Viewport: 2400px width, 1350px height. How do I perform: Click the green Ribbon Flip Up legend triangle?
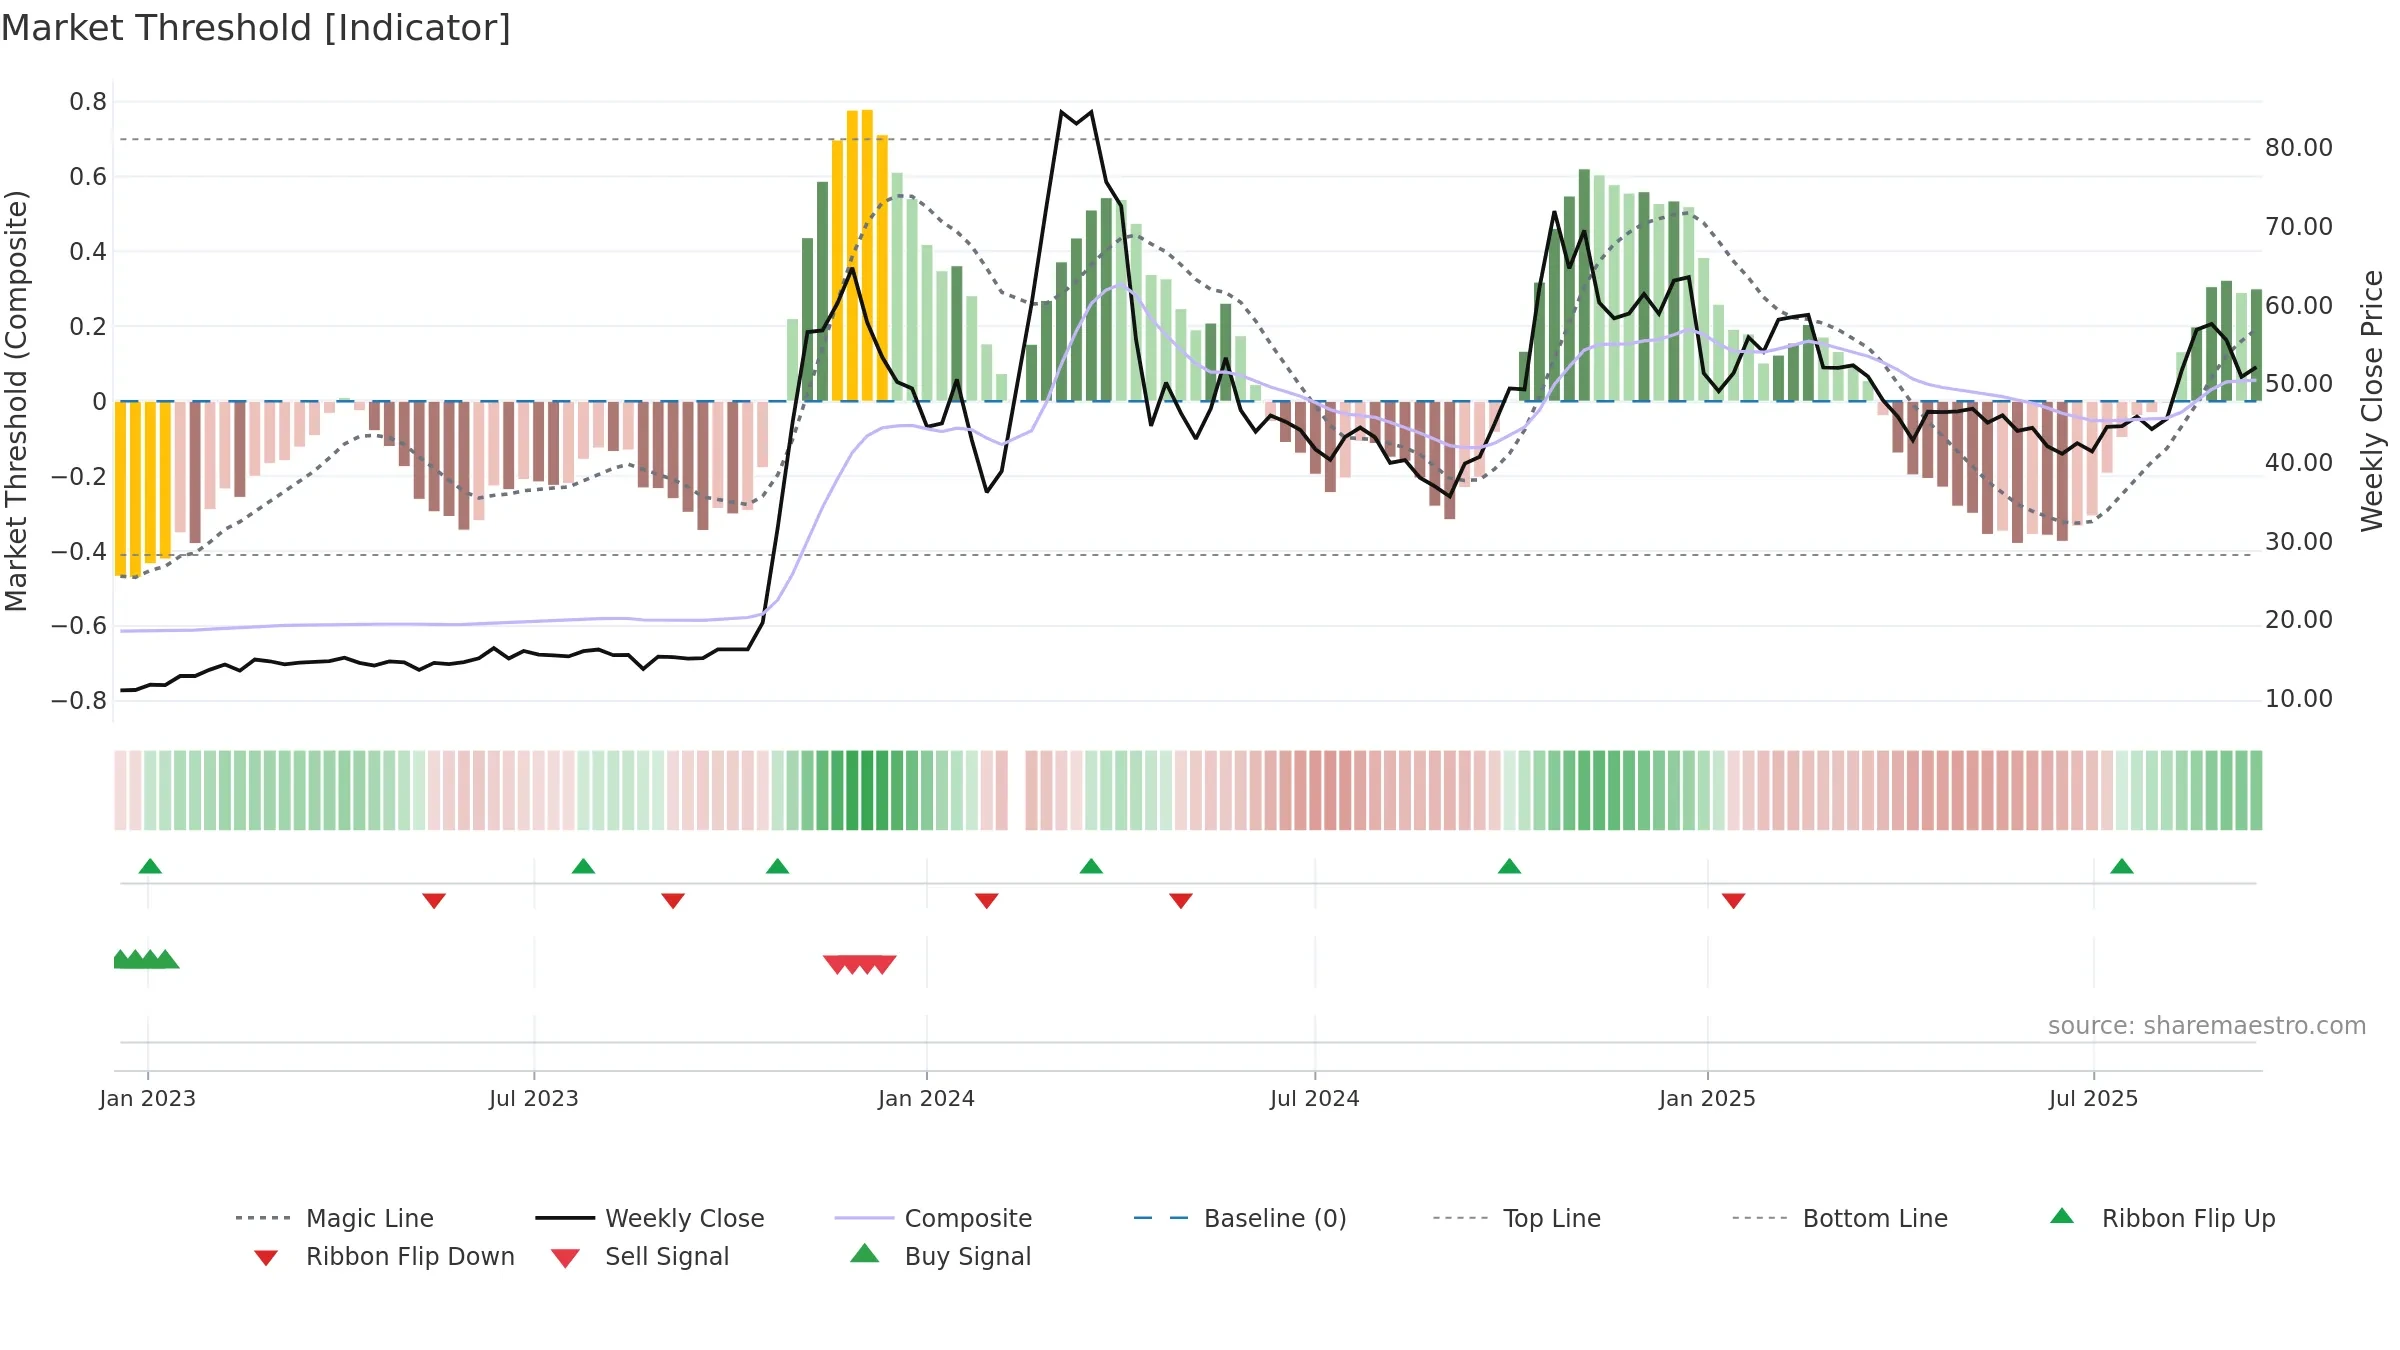point(2062,1216)
